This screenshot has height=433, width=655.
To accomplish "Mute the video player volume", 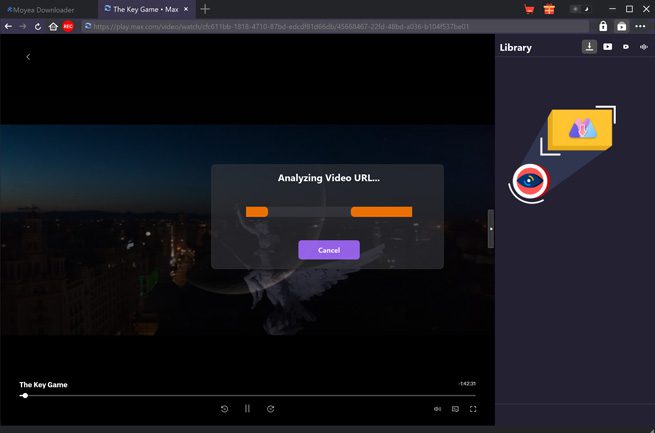I will click(437, 408).
